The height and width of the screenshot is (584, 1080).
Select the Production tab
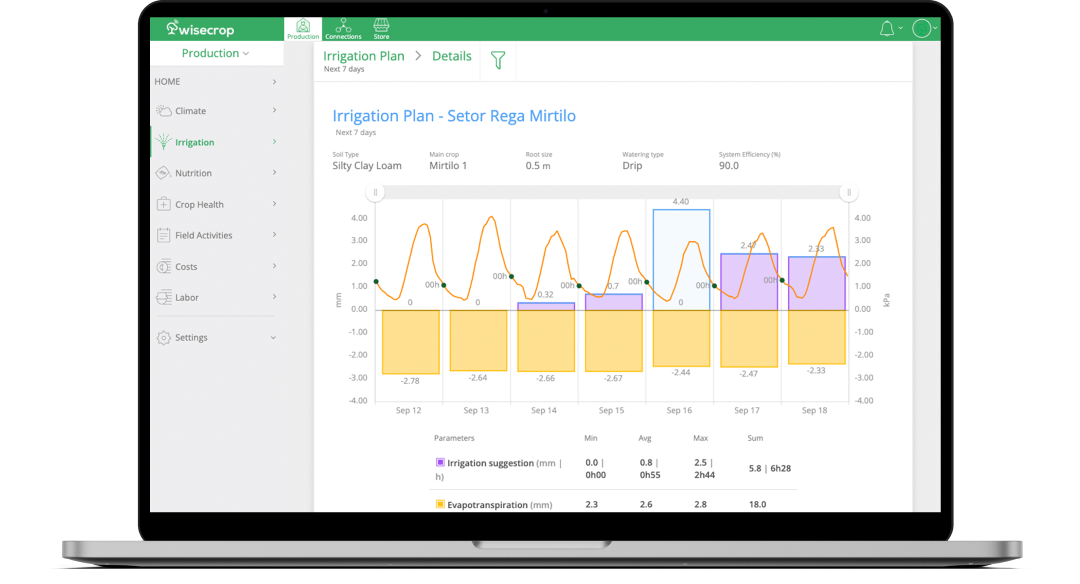(x=303, y=29)
